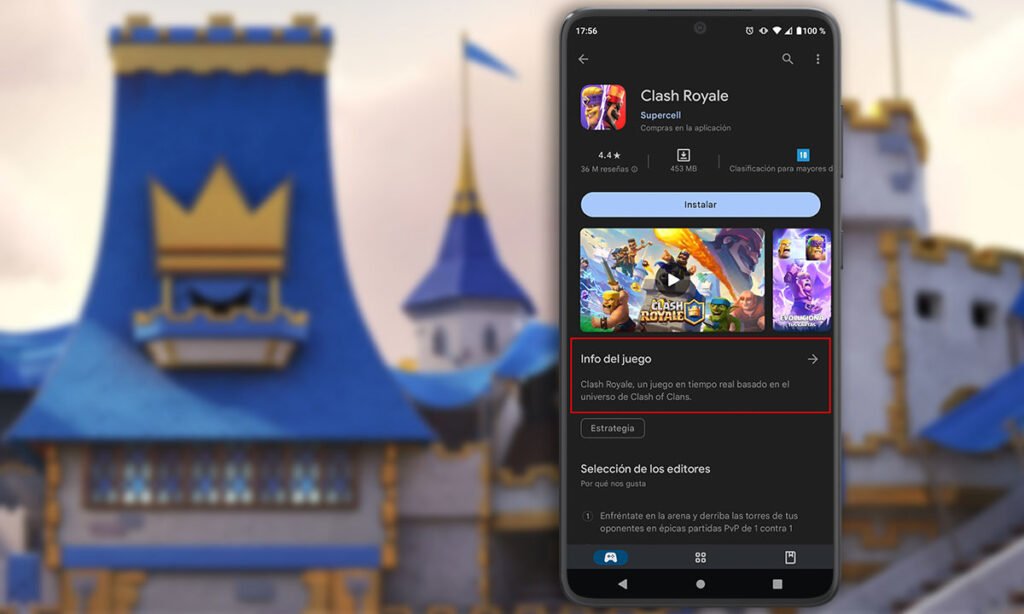This screenshot has height=614, width=1024.
Task: Tap Android back triangle navigation button
Action: 622,584
